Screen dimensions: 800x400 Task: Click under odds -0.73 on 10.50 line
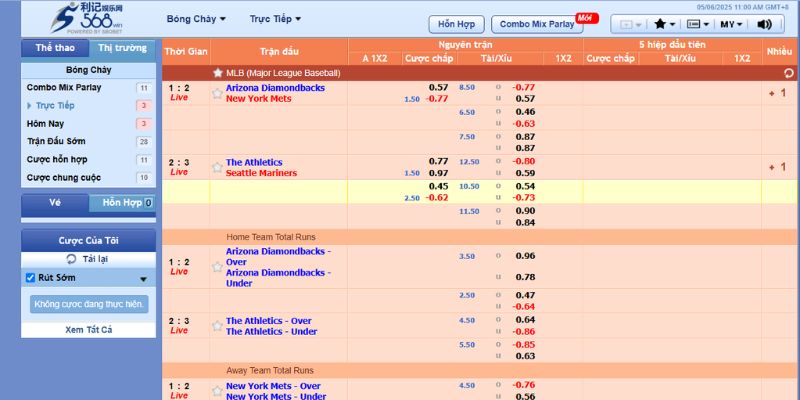point(523,198)
